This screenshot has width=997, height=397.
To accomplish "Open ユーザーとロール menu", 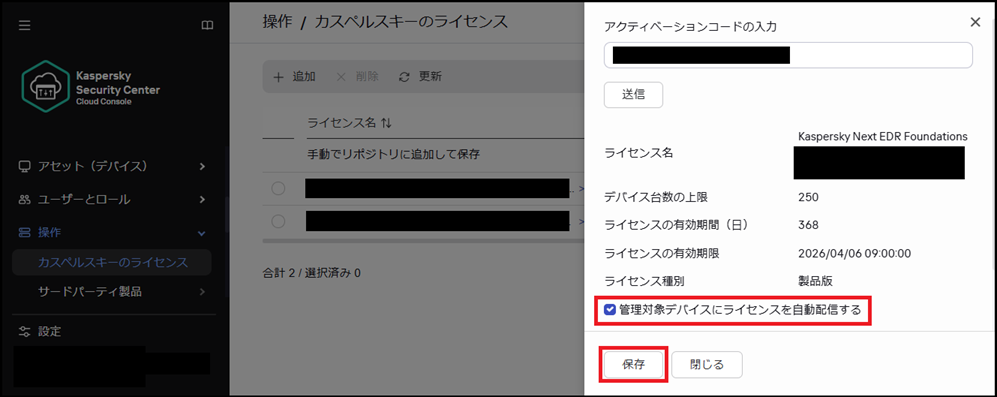I will pos(113,200).
